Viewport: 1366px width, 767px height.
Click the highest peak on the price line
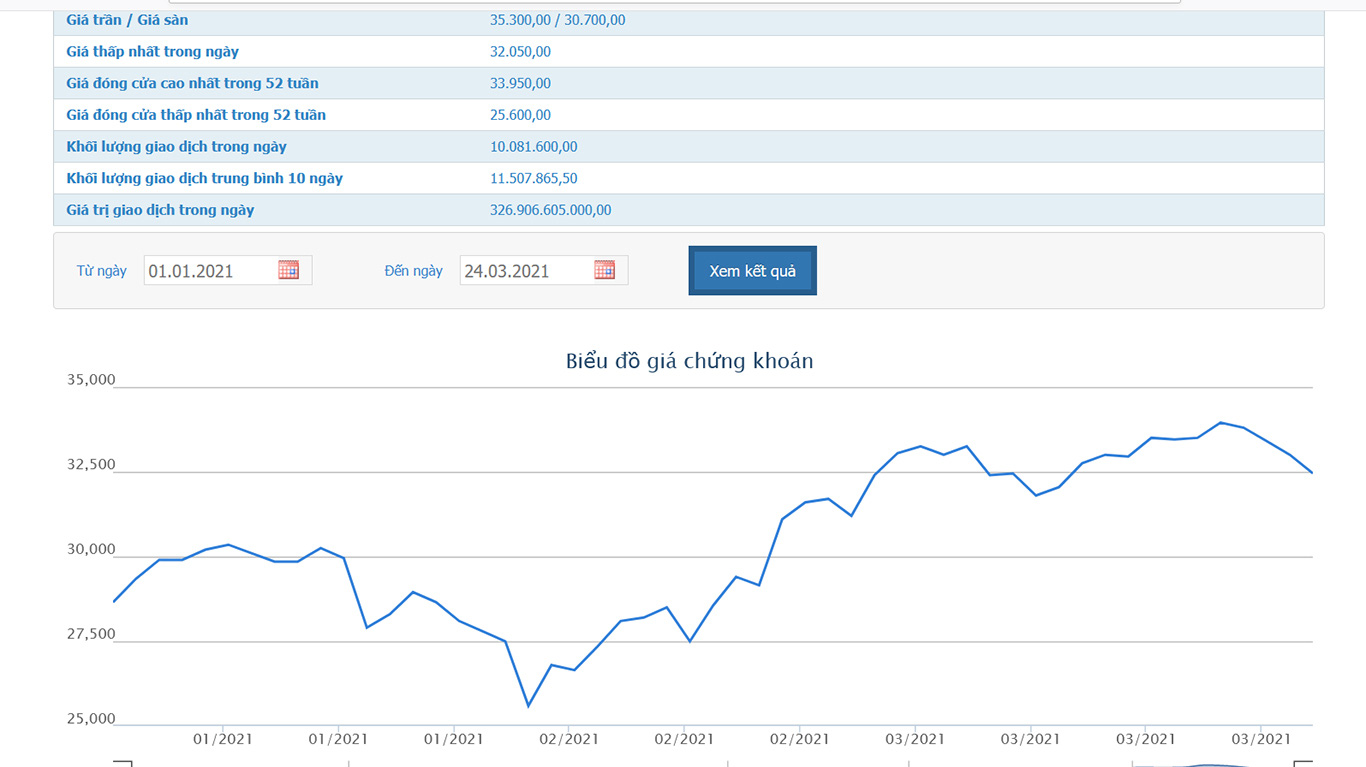[x=1221, y=422]
